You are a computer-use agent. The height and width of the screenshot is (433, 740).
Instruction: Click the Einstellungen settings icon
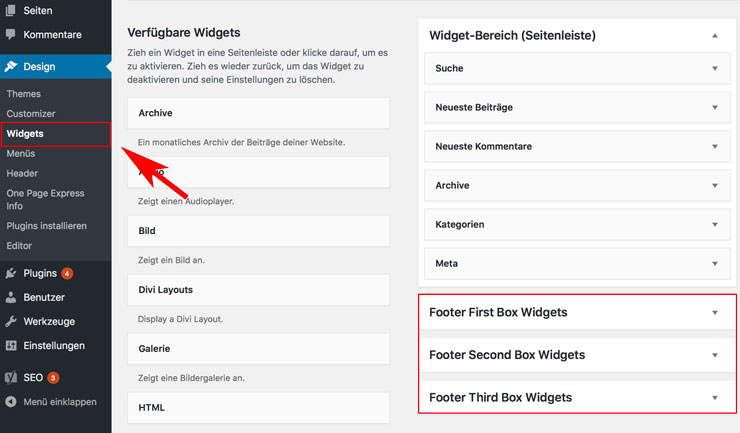pos(10,345)
